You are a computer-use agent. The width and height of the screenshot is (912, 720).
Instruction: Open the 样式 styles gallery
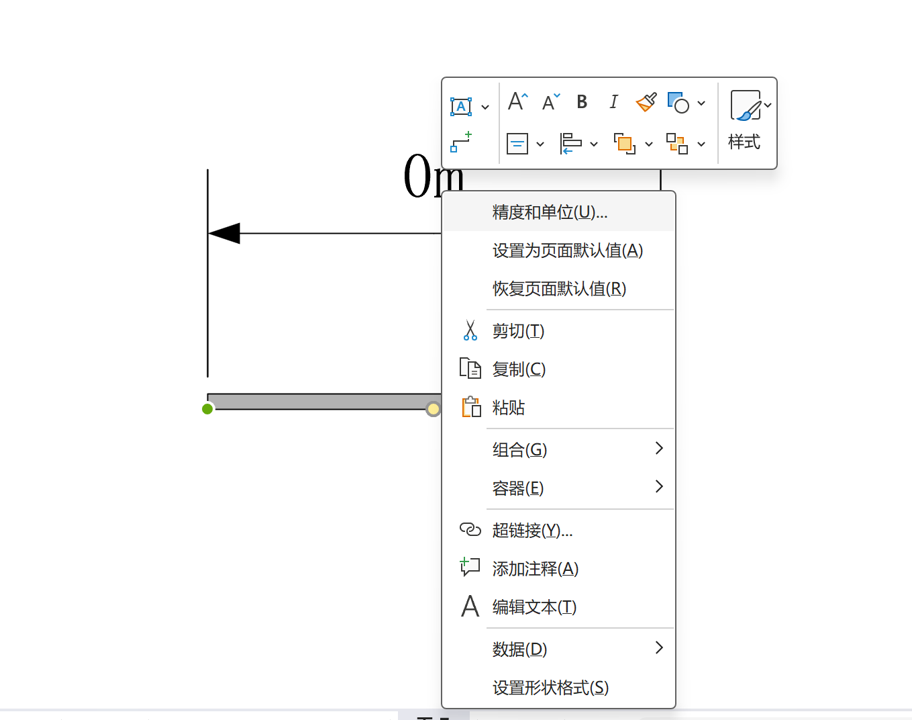[746, 121]
